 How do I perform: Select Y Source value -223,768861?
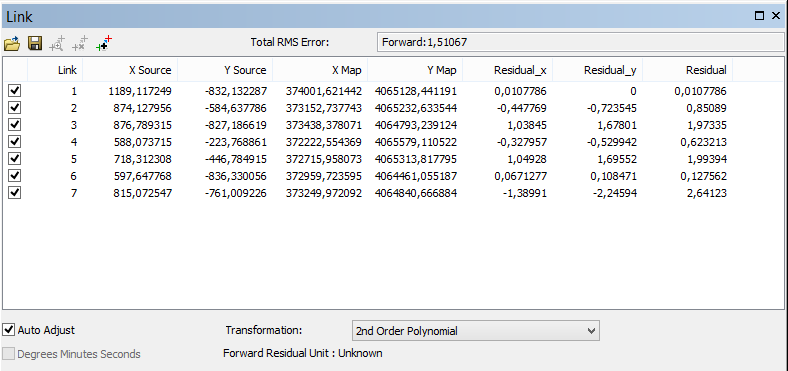coord(236,142)
